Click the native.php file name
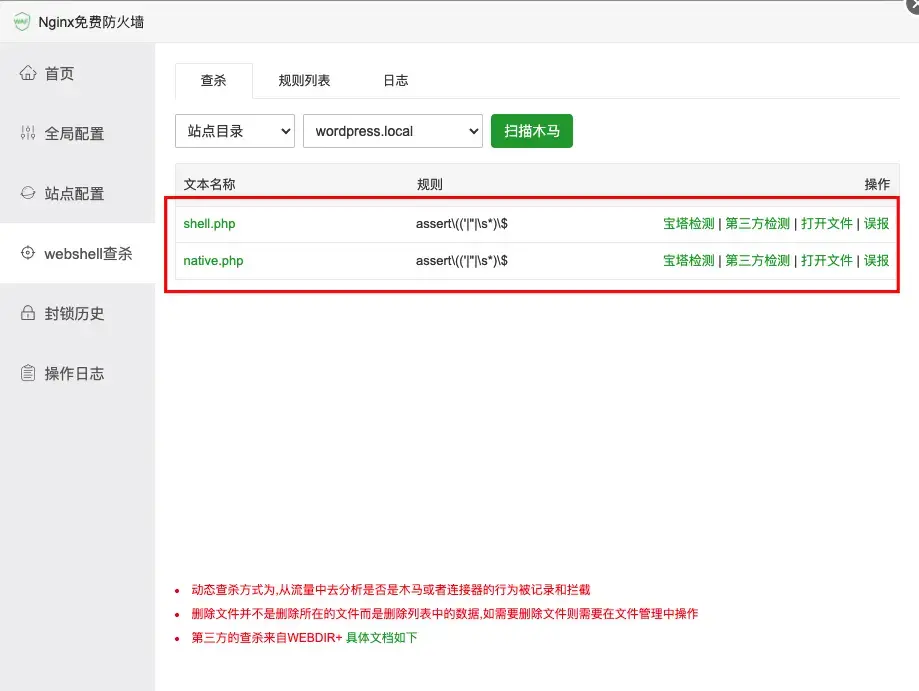This screenshot has width=919, height=691. [x=211, y=260]
